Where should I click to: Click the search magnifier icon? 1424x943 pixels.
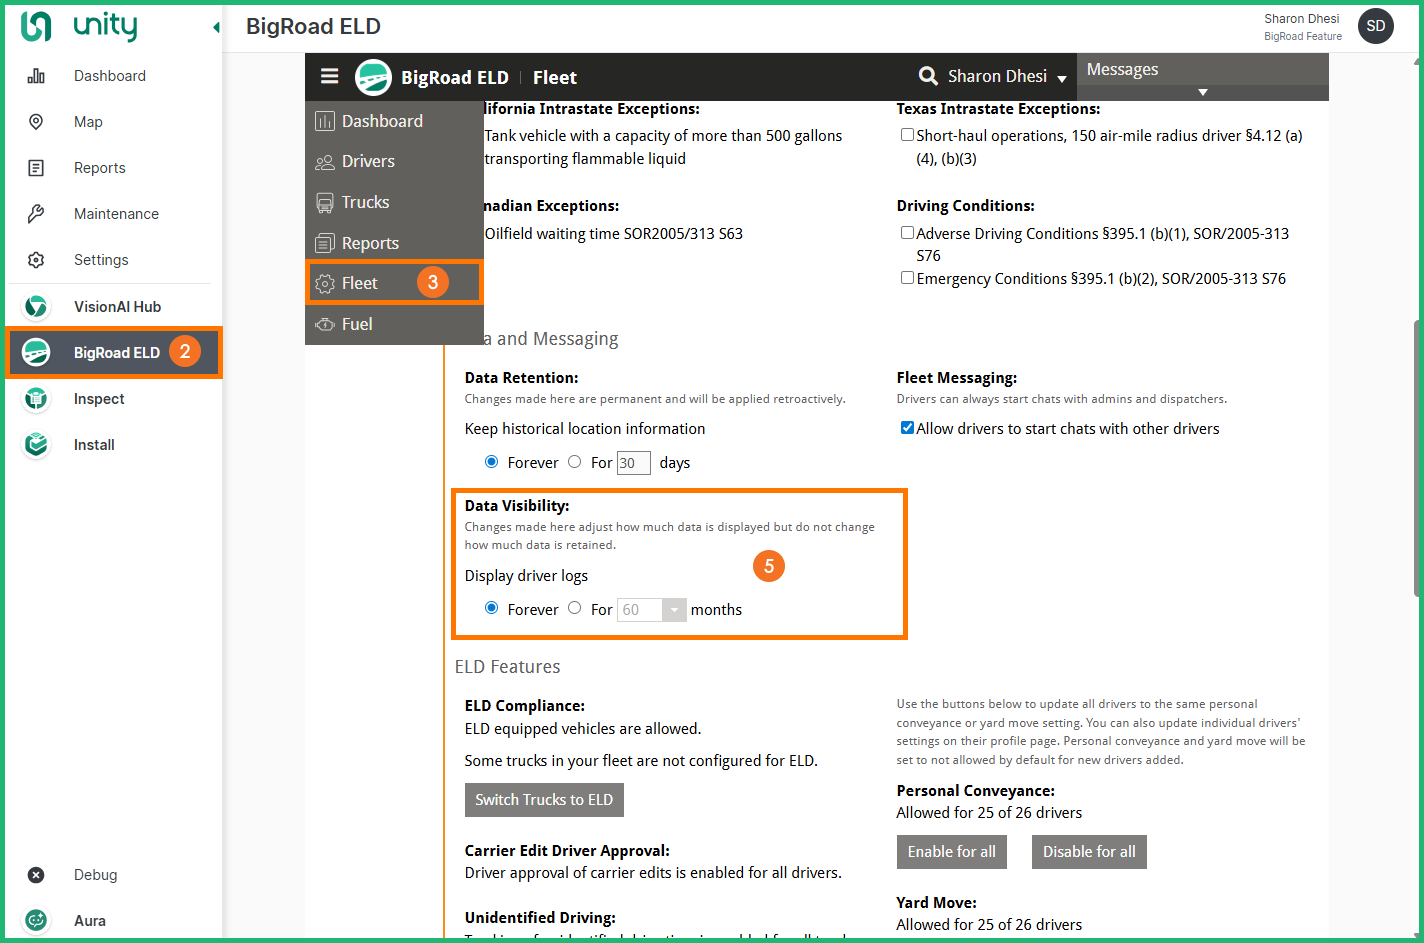pyautogui.click(x=928, y=76)
